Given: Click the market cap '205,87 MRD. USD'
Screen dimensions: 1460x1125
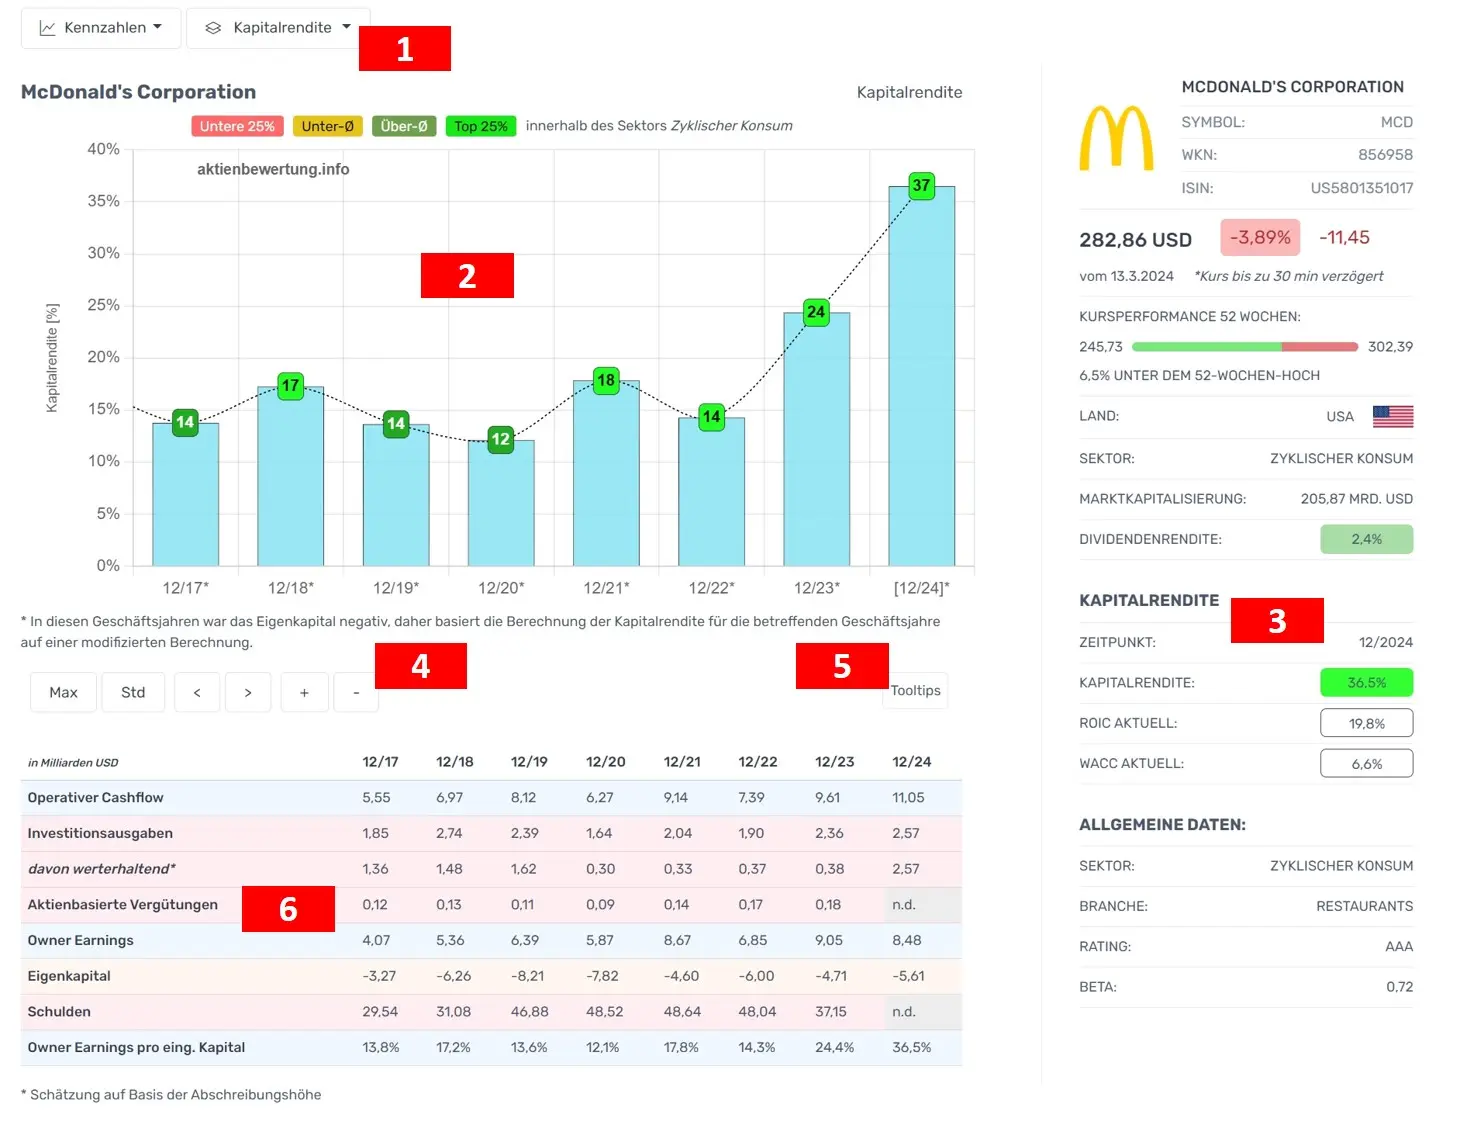Looking at the screenshot, I should click(x=1357, y=499).
